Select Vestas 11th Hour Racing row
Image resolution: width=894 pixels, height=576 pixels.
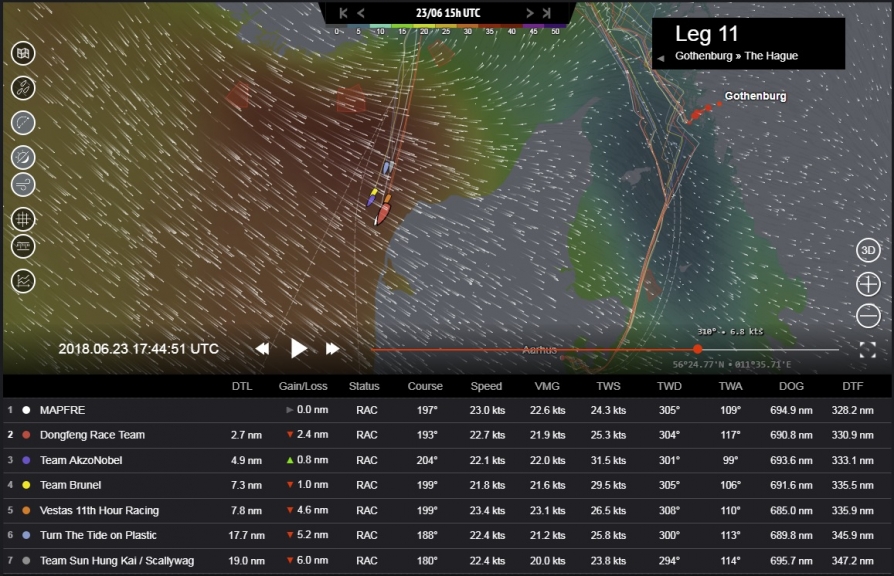[x=447, y=510]
